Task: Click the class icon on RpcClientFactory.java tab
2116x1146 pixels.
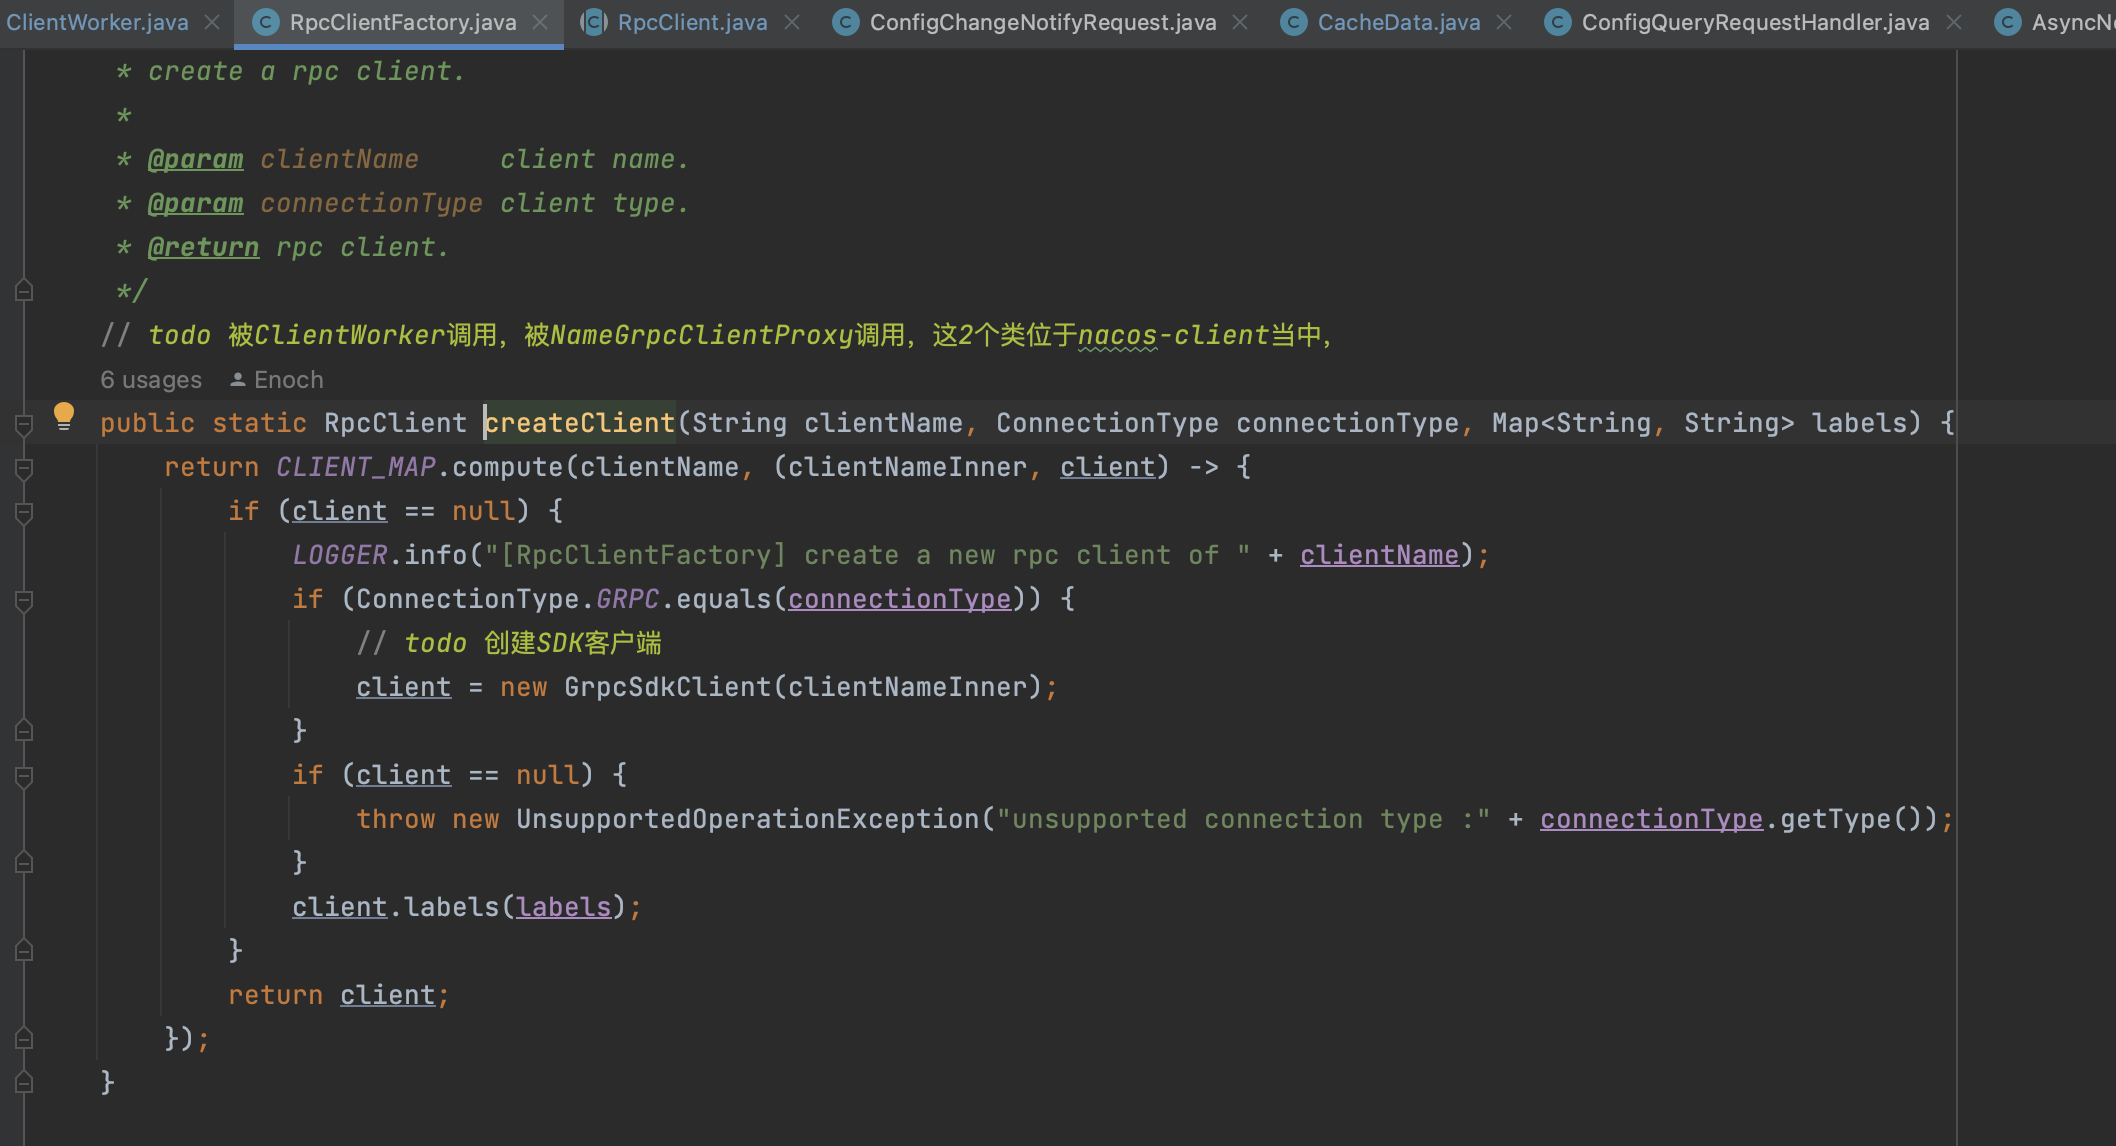Action: point(266,22)
